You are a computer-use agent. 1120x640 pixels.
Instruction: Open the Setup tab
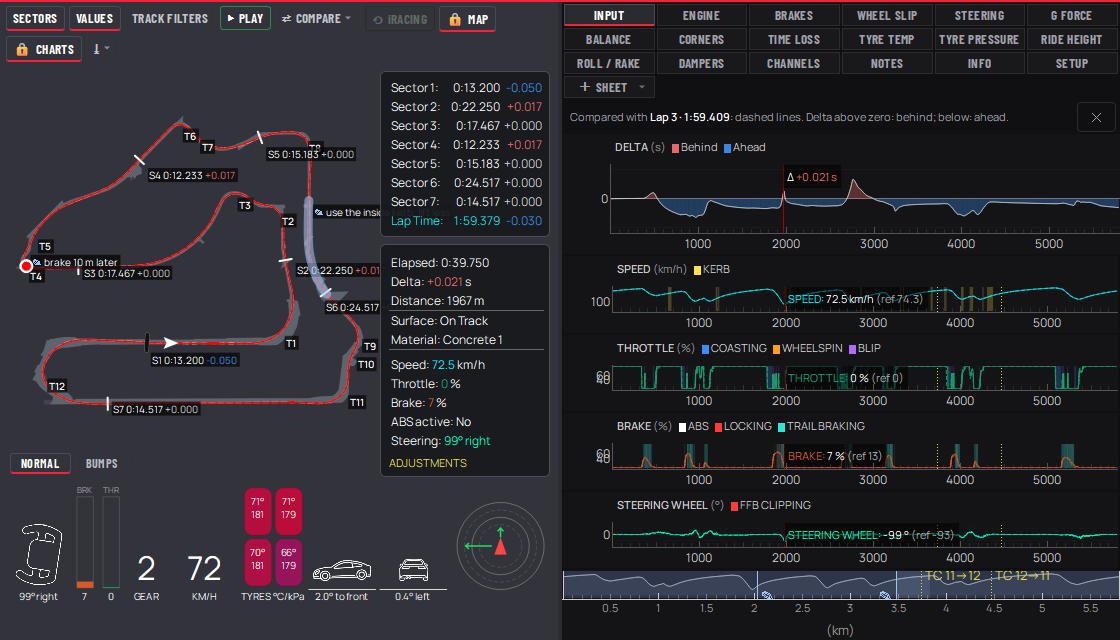pos(1071,63)
